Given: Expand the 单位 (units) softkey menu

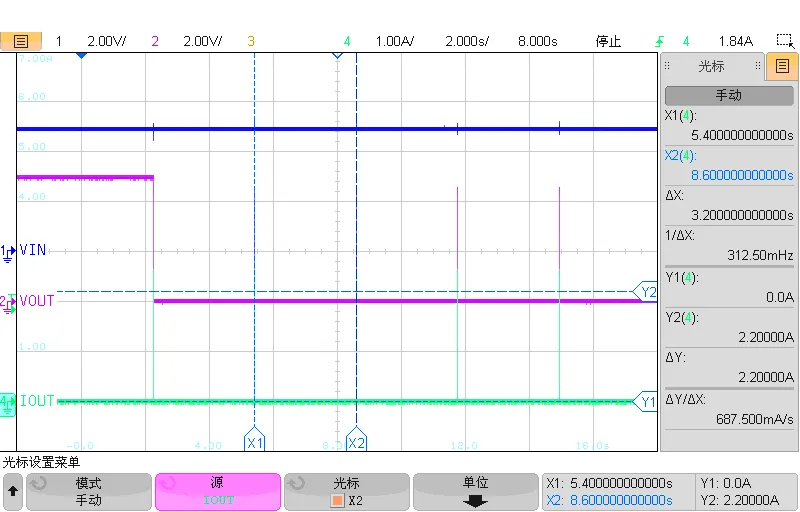Looking at the screenshot, I should click(475, 491).
